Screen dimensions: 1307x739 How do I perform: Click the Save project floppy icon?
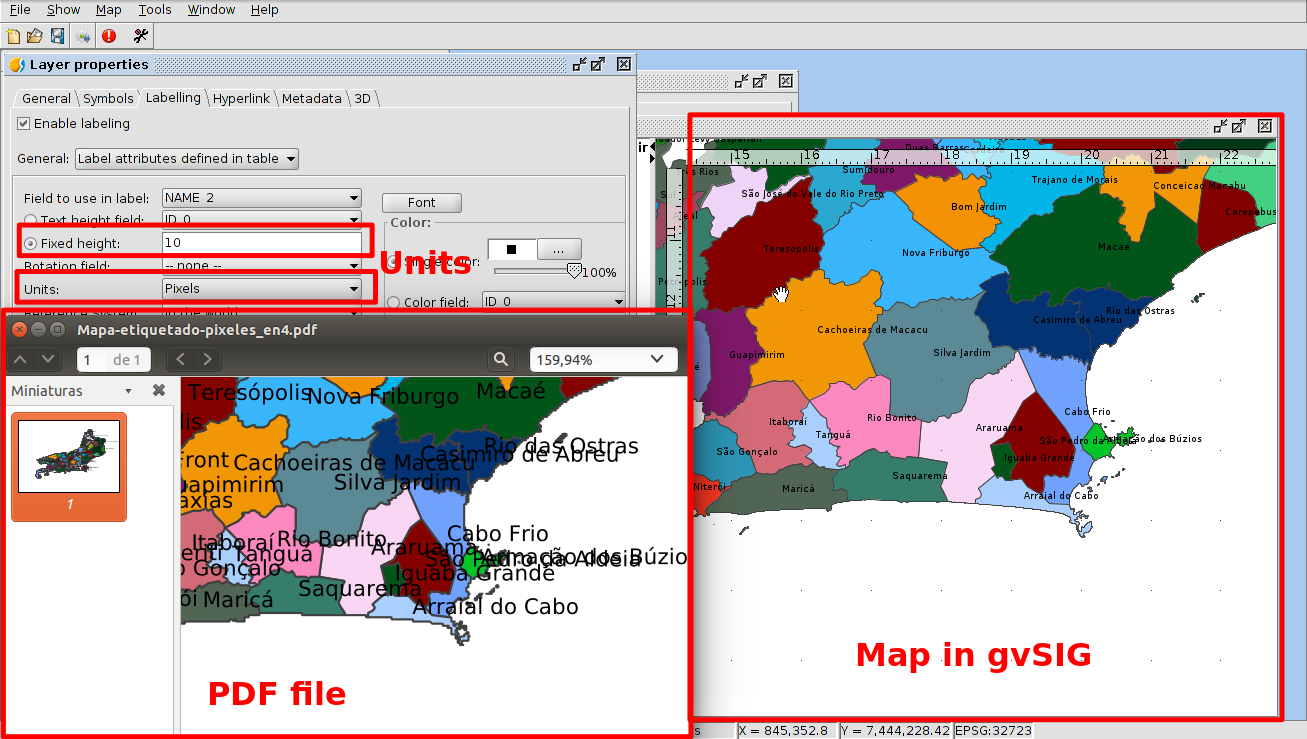(x=57, y=36)
